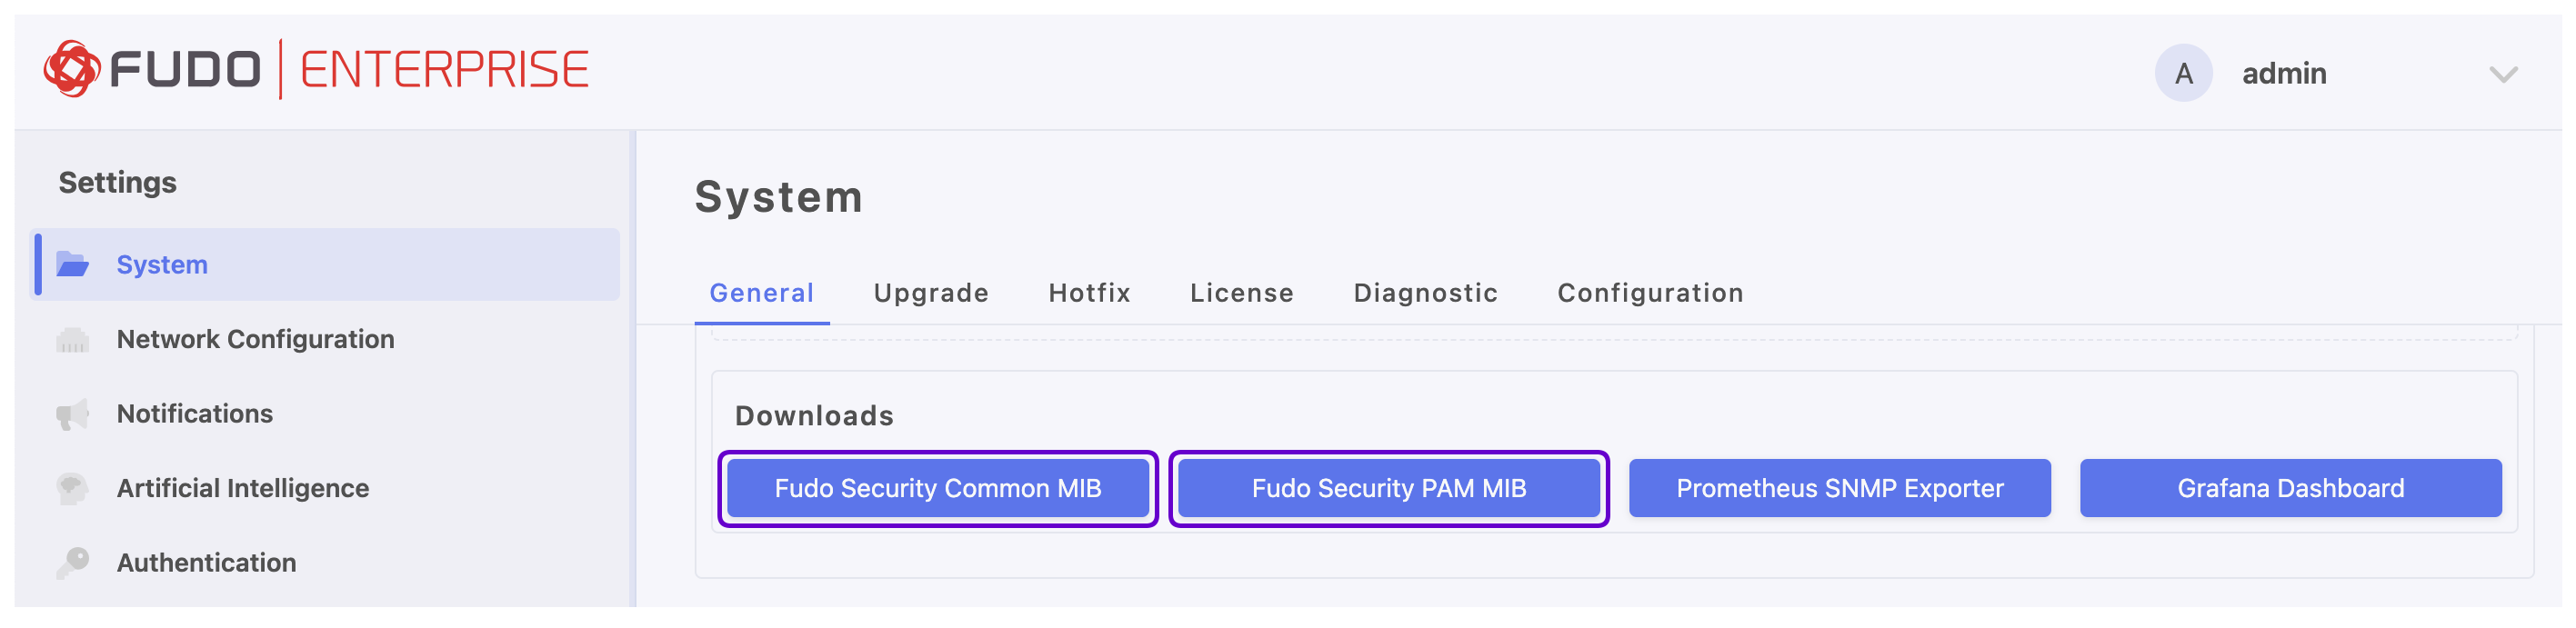Download the Grafana Dashboard

click(2290, 488)
